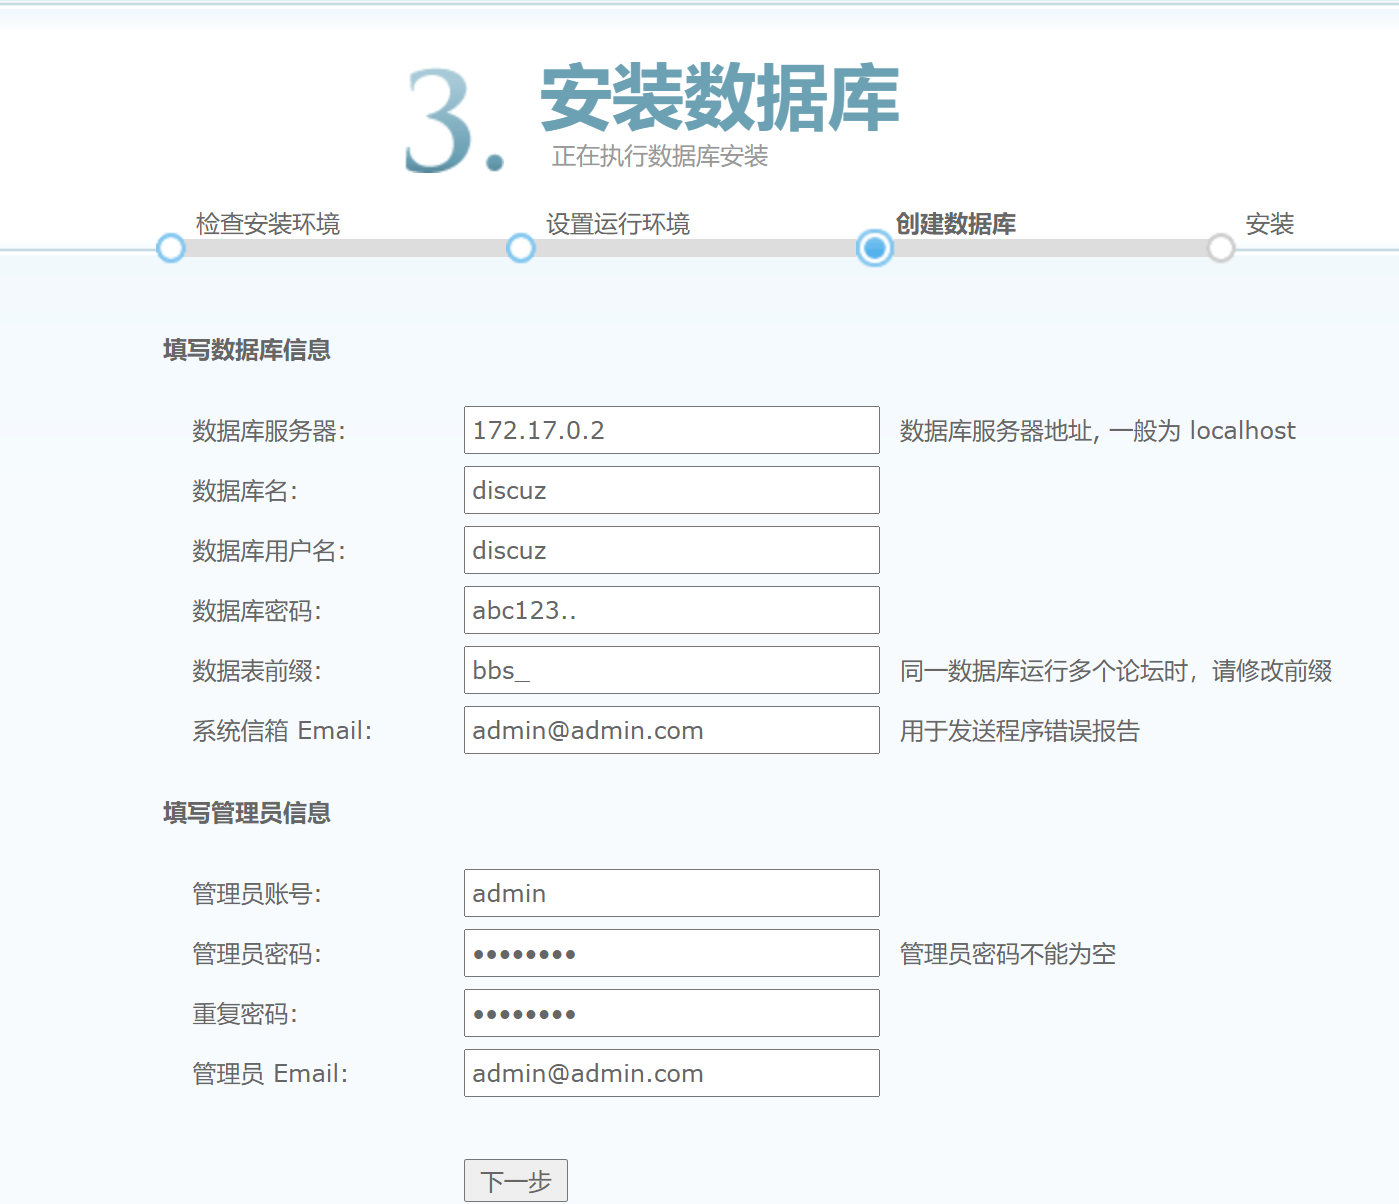This screenshot has width=1399, height=1204.
Task: Edit the 数据表前缀 bbs_ field
Action: tap(672, 670)
